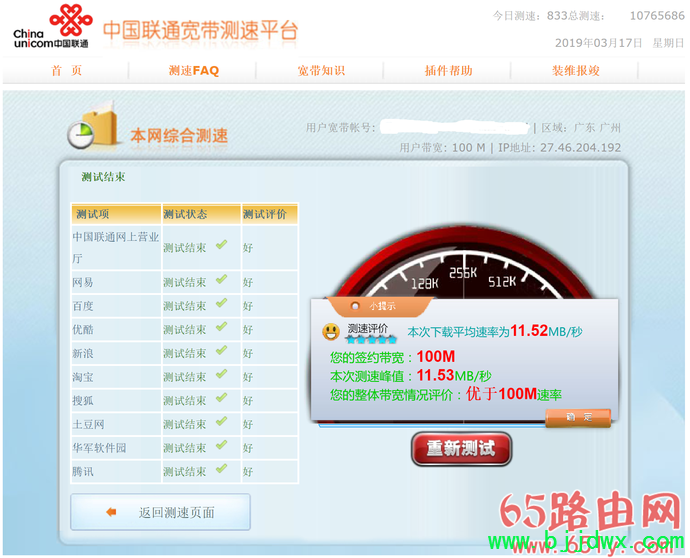This screenshot has width=690, height=558.
Task: Open the 测速FAQ menu item
Action: coord(194,70)
